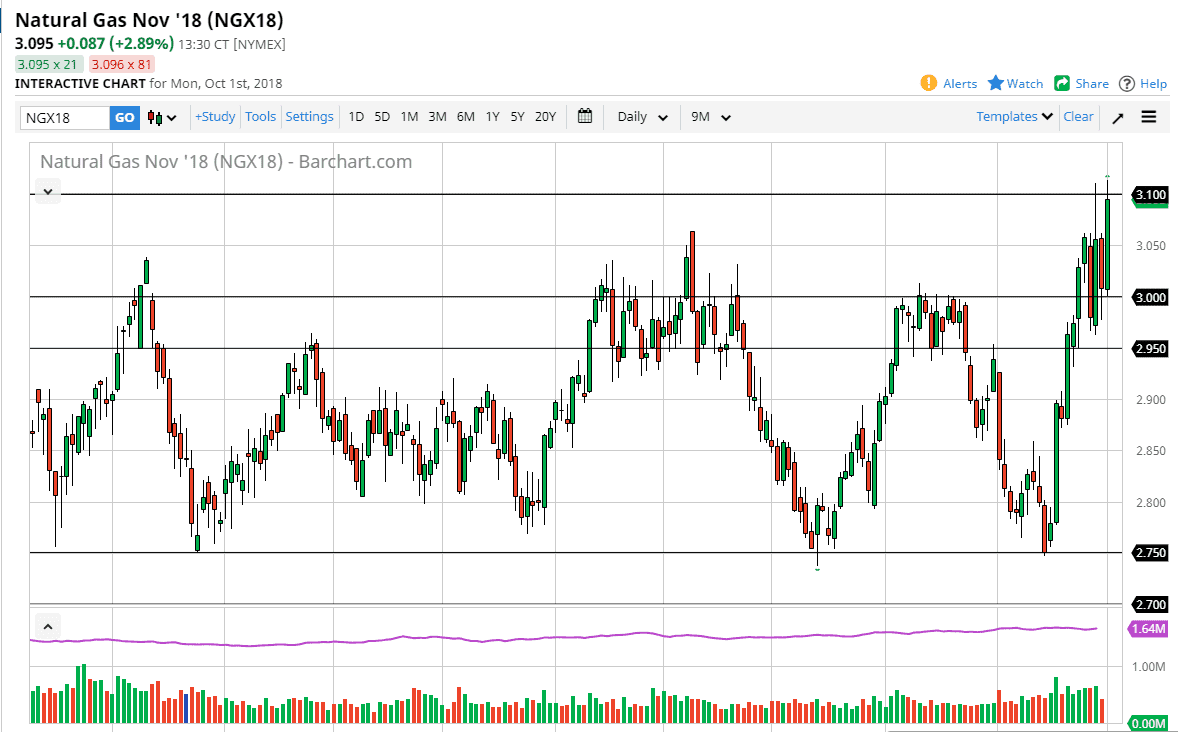Expand the Templates dropdown

pyautogui.click(x=1015, y=116)
